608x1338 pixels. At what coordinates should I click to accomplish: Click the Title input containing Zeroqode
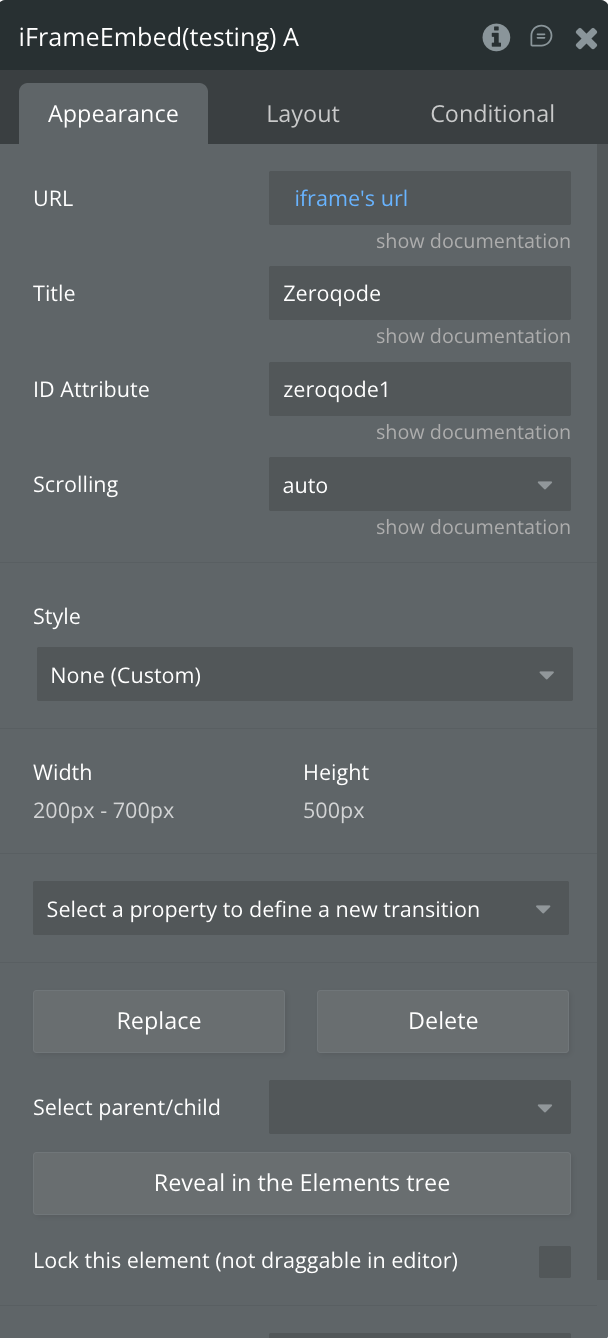419,293
